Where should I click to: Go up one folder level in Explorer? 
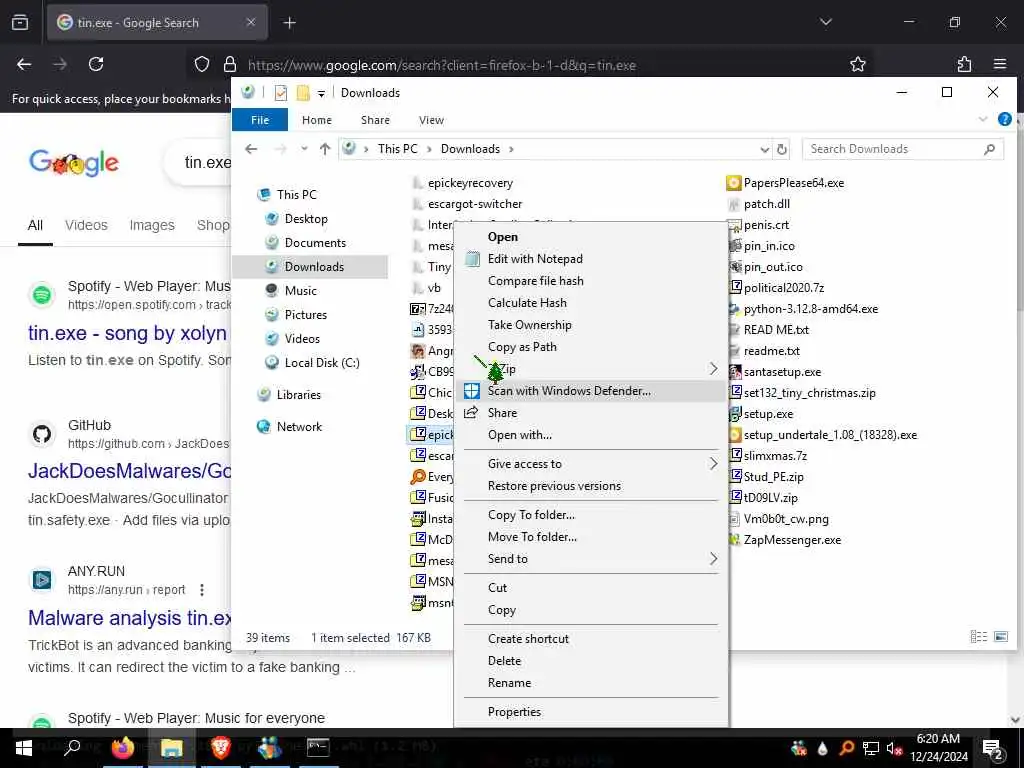coord(325,149)
